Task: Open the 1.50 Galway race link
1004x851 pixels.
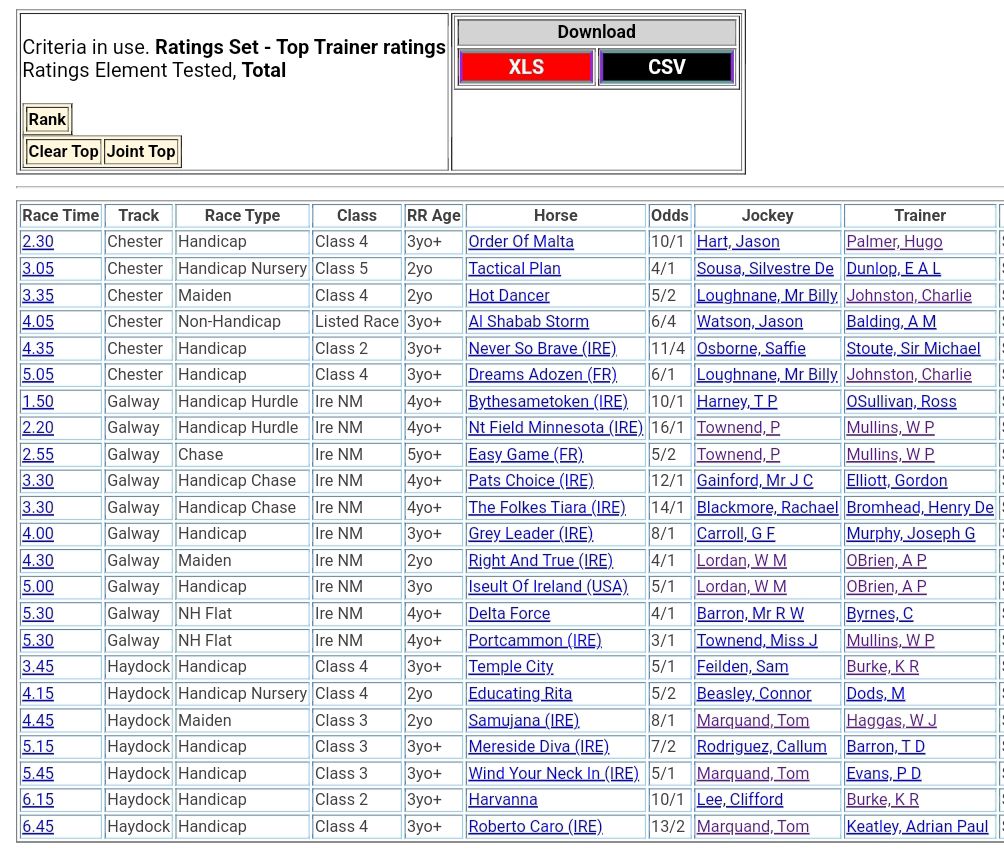Action: click(38, 402)
